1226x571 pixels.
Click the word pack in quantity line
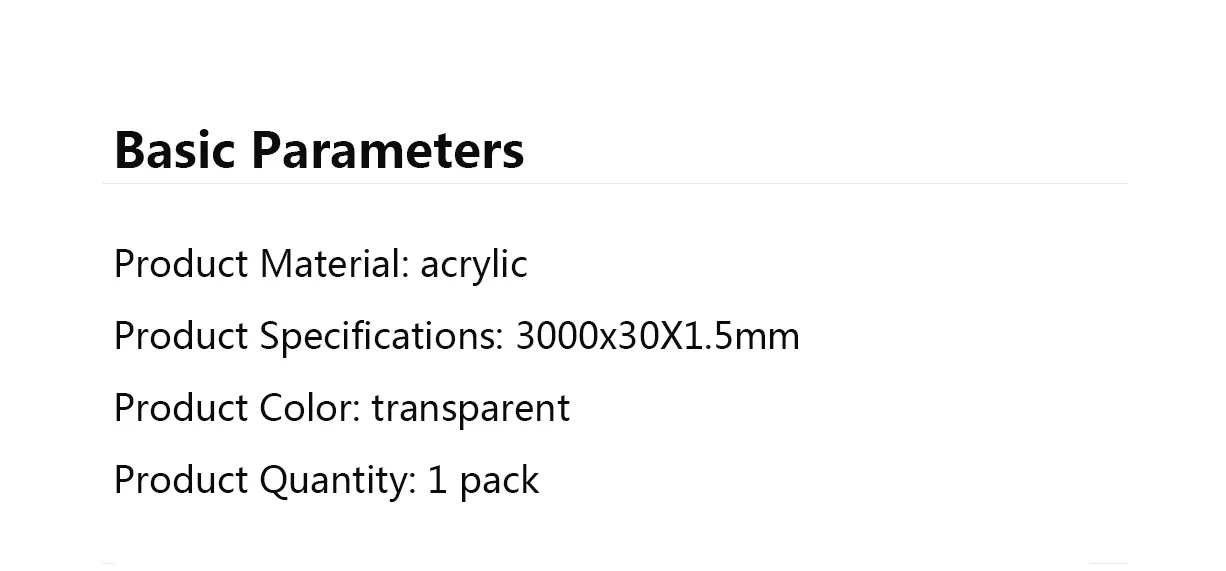499,481
